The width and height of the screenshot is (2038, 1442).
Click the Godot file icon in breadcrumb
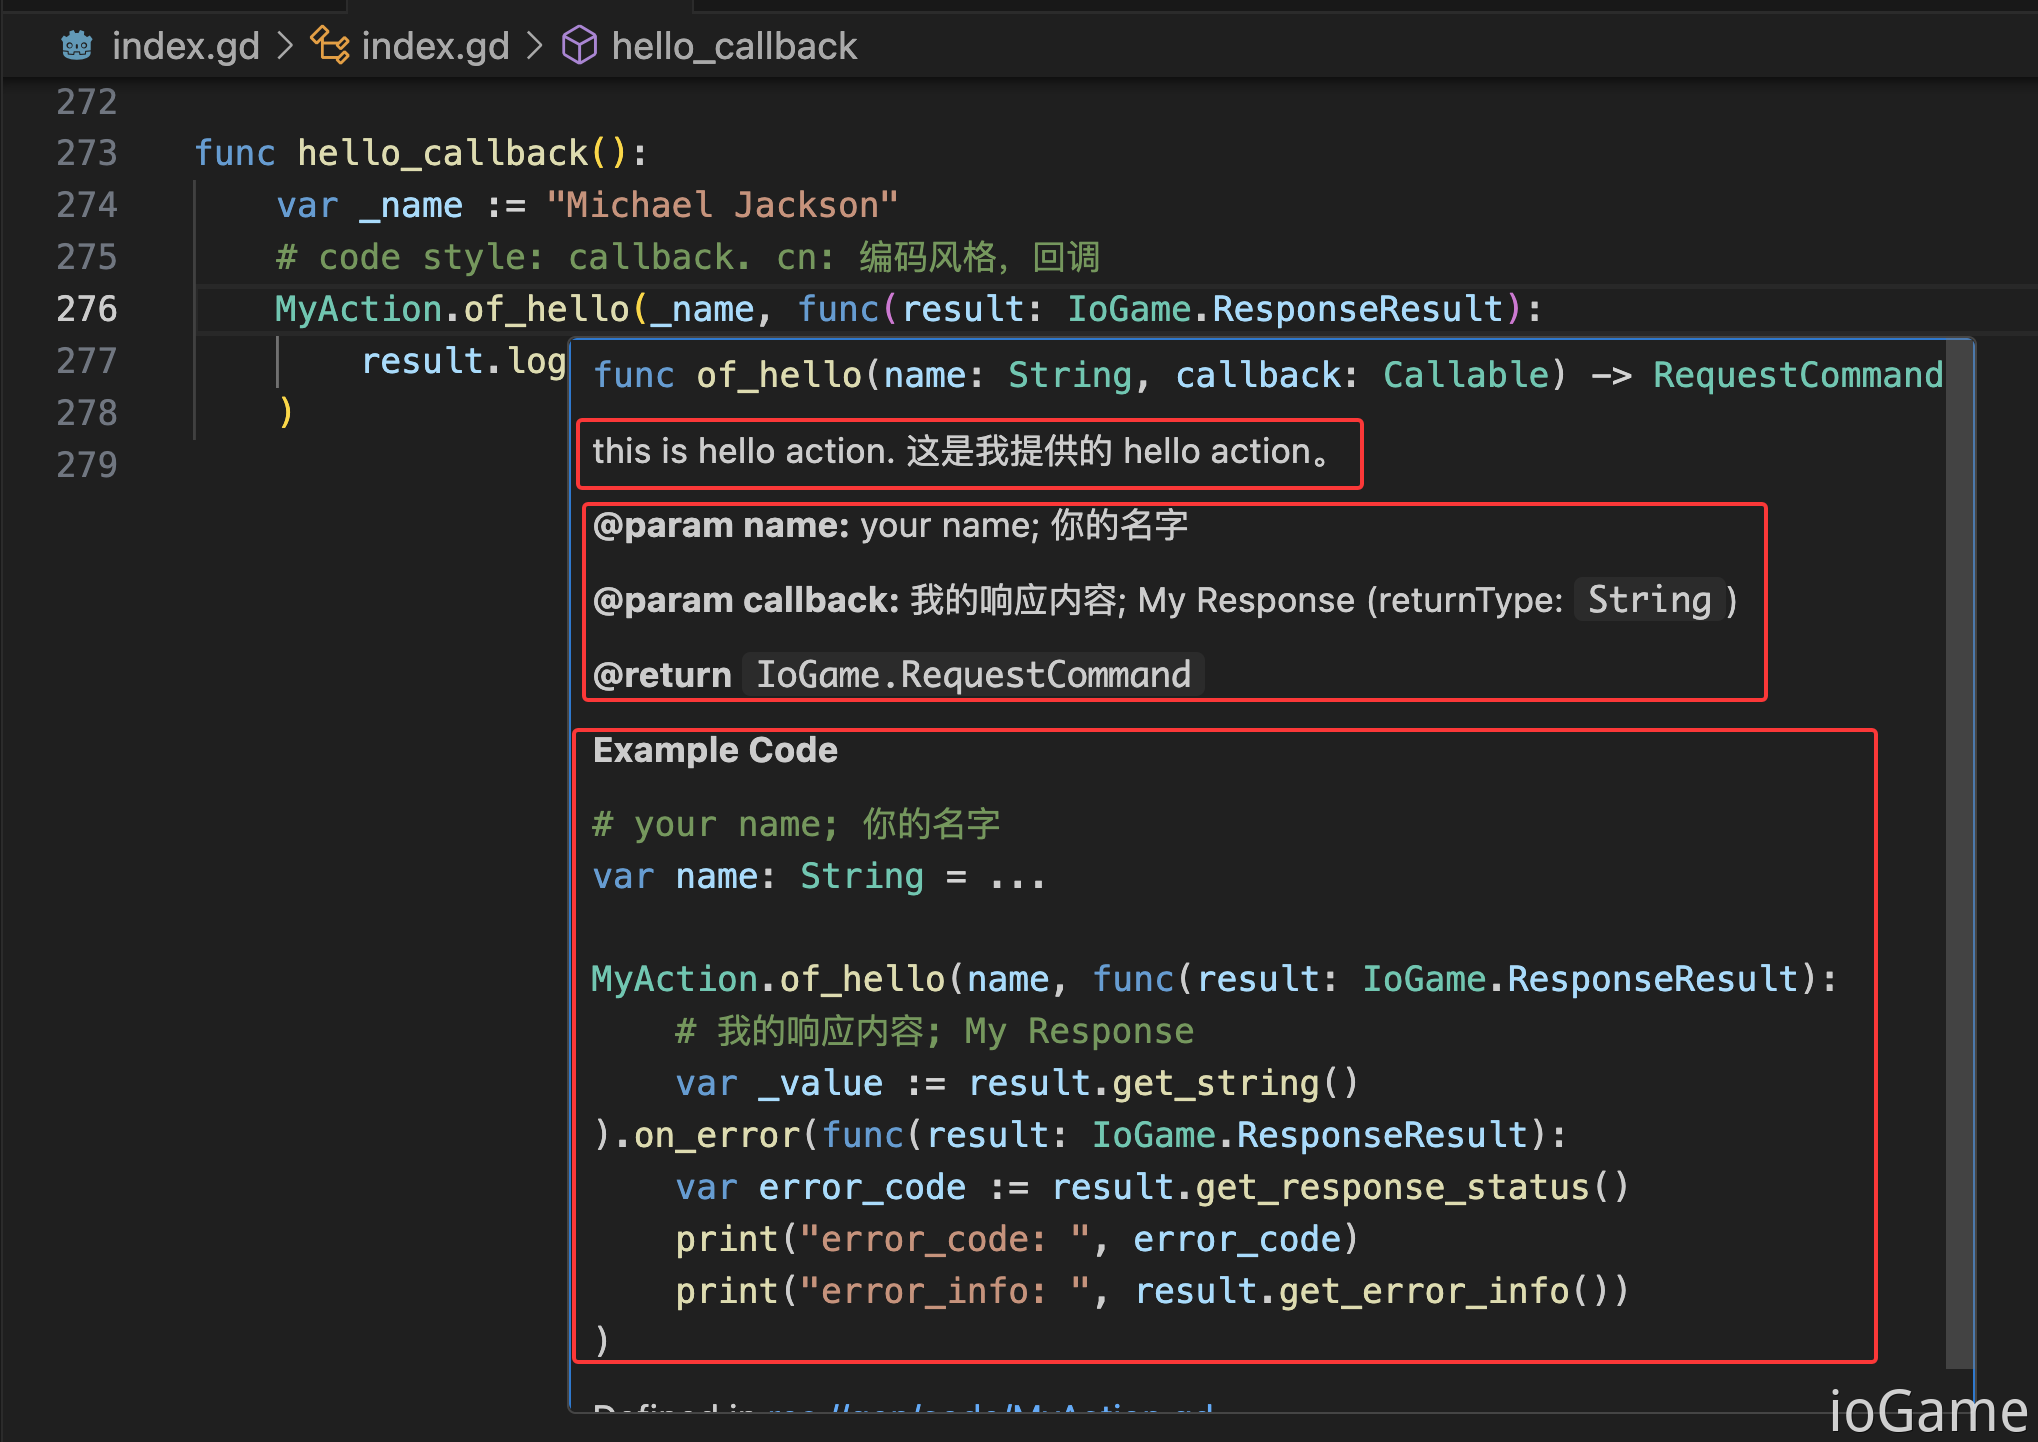coord(77,45)
